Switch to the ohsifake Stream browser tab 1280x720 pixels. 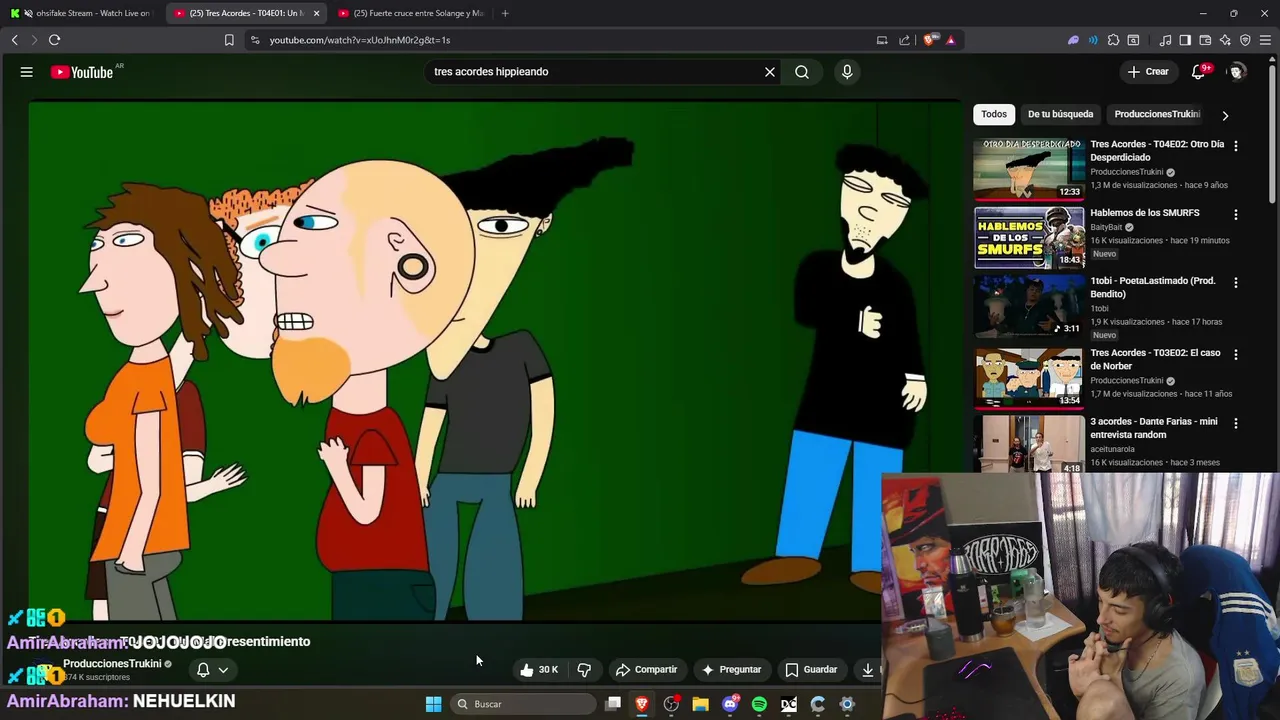coord(83,13)
